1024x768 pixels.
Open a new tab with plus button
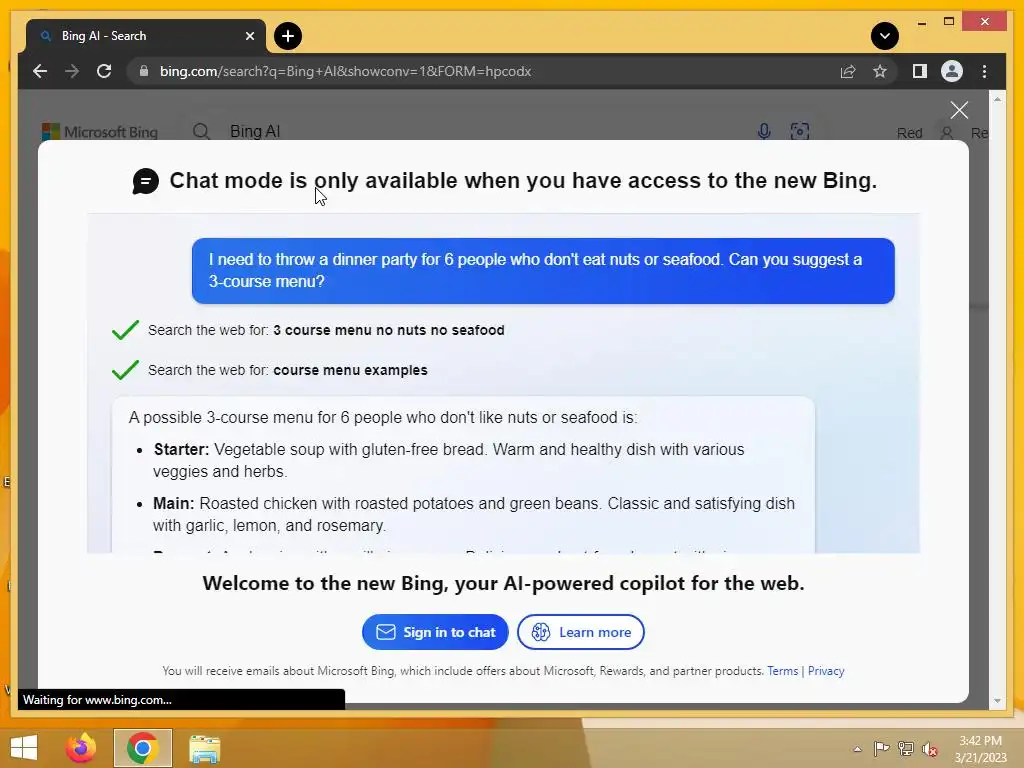pyautogui.click(x=288, y=36)
